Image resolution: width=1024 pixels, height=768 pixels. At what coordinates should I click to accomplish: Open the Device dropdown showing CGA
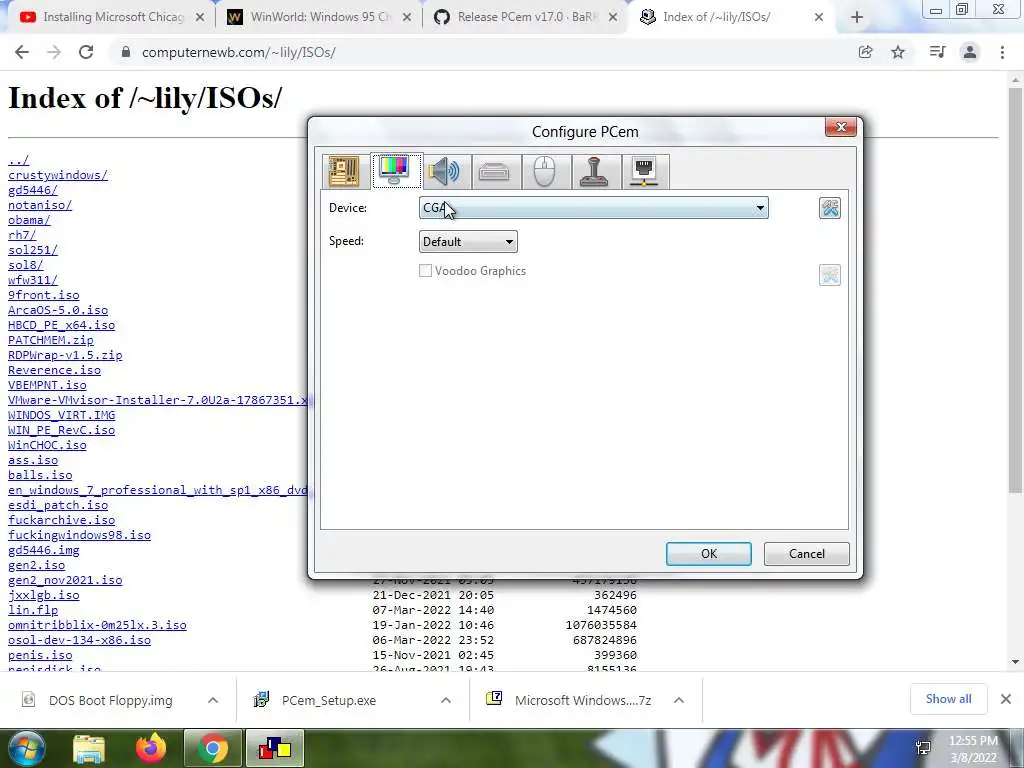tap(594, 208)
